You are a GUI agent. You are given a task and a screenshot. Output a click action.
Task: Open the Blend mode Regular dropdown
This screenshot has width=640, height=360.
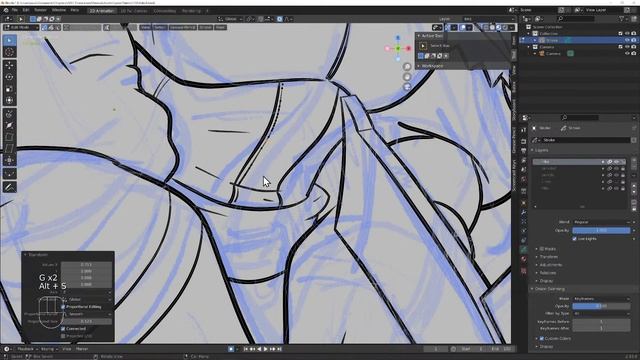pyautogui.click(x=602, y=222)
